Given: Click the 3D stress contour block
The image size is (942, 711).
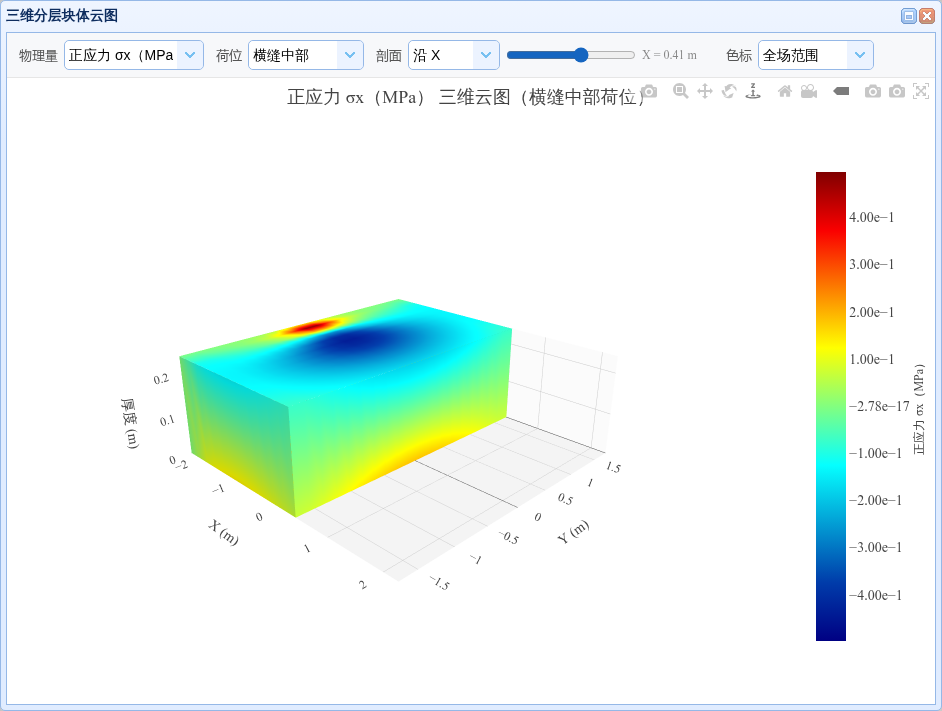Looking at the screenshot, I should [x=348, y=409].
